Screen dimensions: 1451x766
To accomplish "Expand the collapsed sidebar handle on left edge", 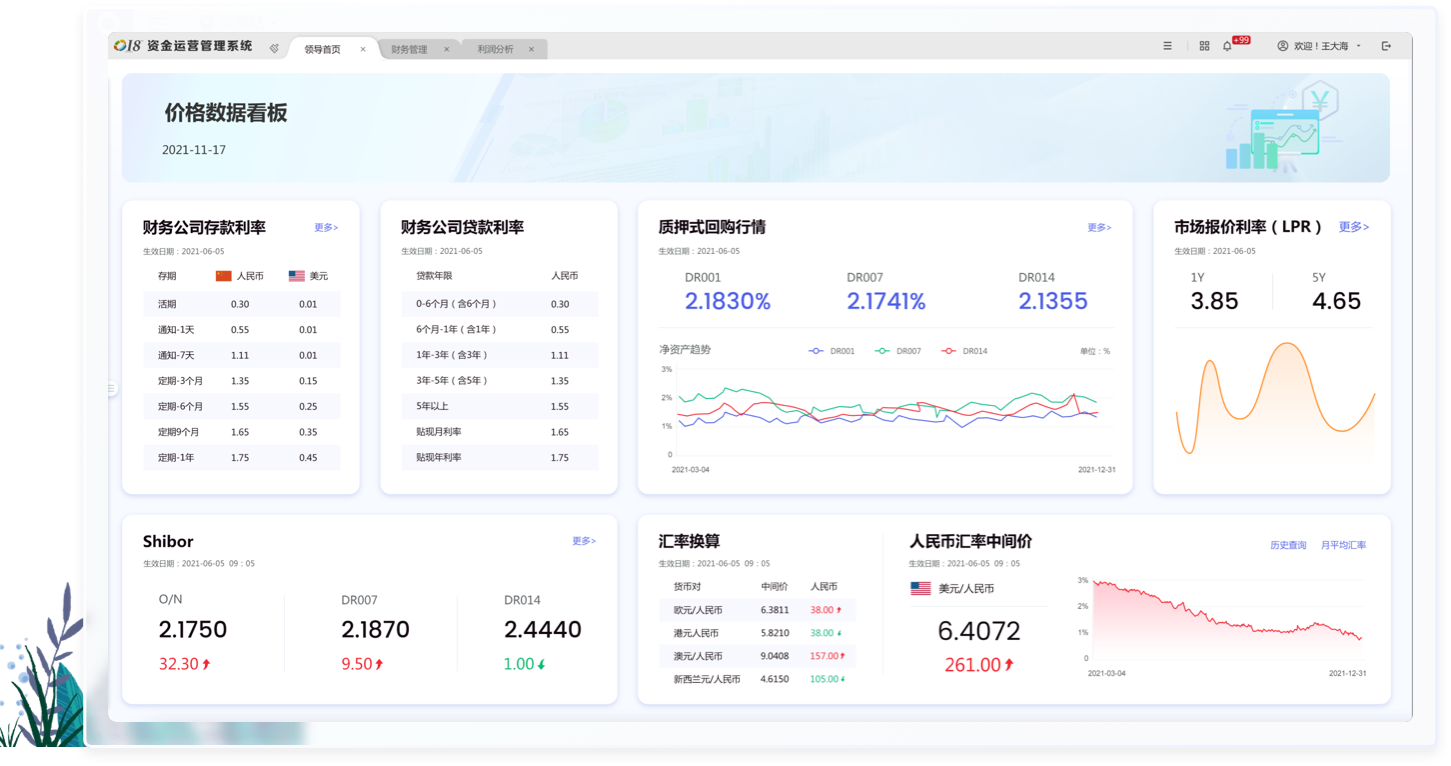I will [112, 388].
